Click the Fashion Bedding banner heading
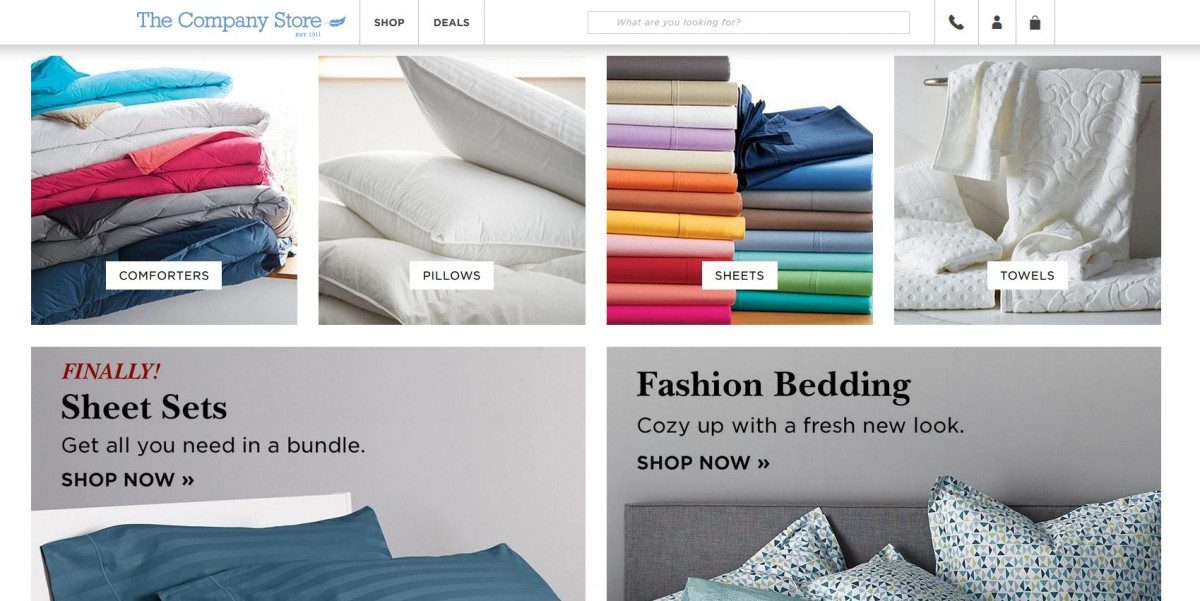 point(774,385)
